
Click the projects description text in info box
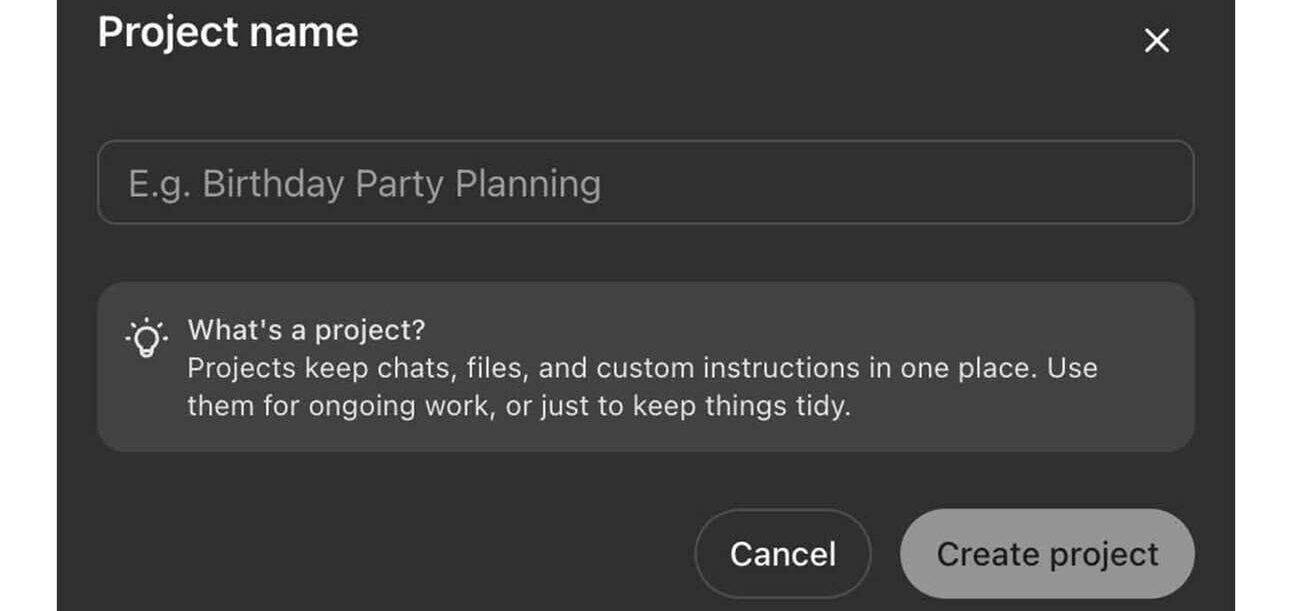(642, 387)
